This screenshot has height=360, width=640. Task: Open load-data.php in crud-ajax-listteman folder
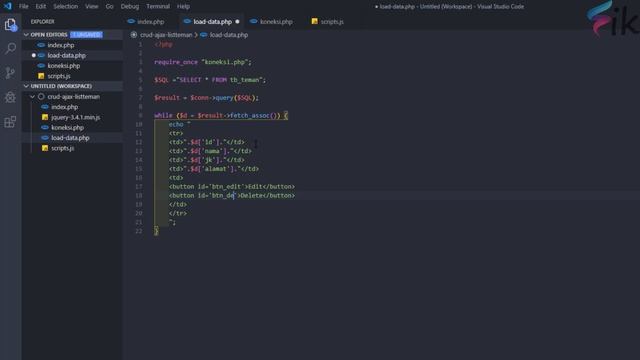pyautogui.click(x=70, y=138)
